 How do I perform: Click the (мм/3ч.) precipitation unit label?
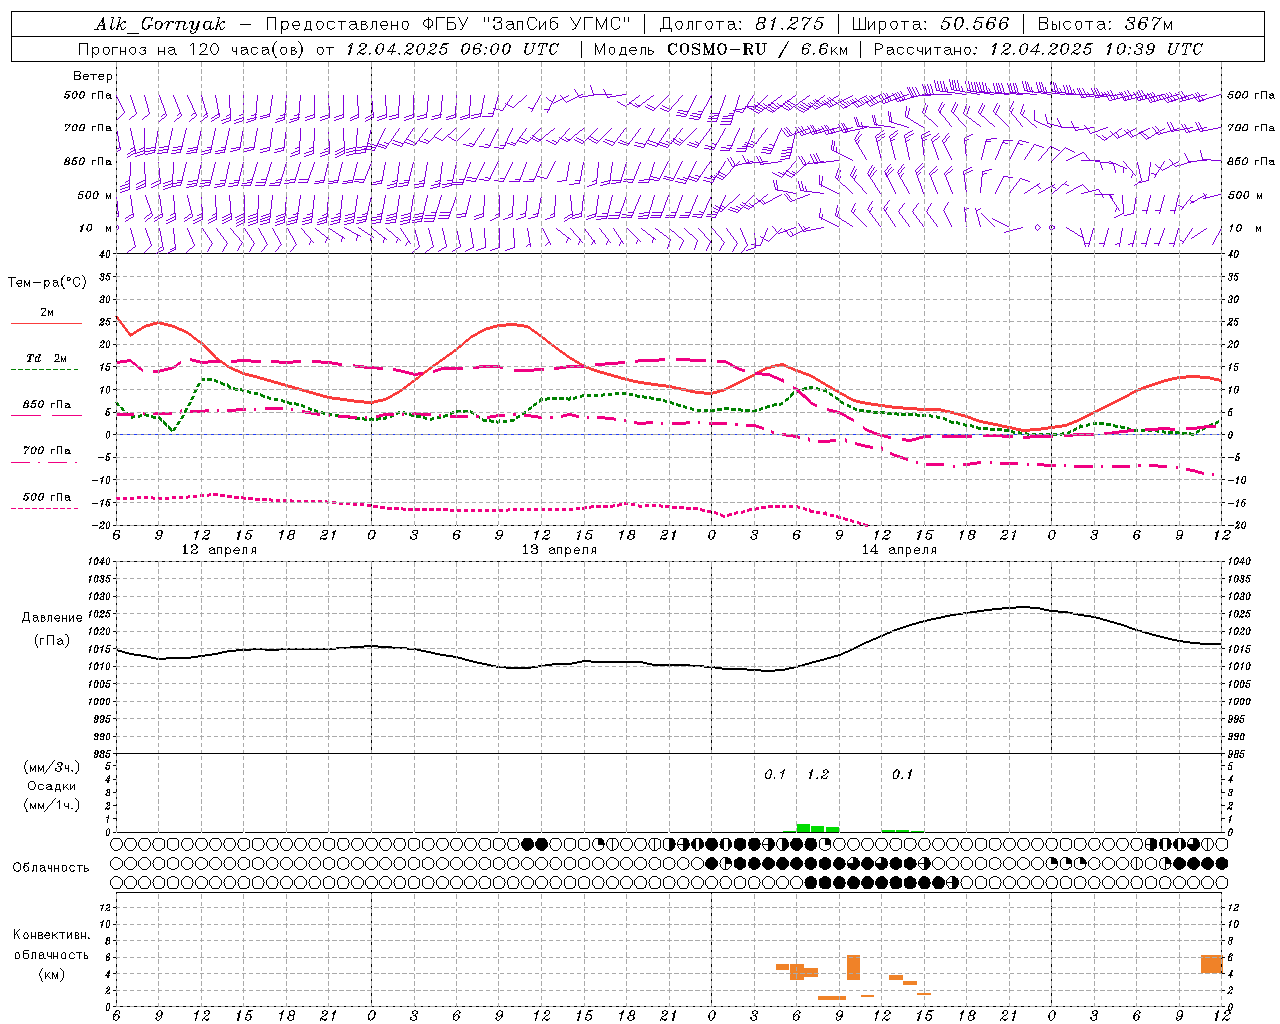(x=51, y=767)
